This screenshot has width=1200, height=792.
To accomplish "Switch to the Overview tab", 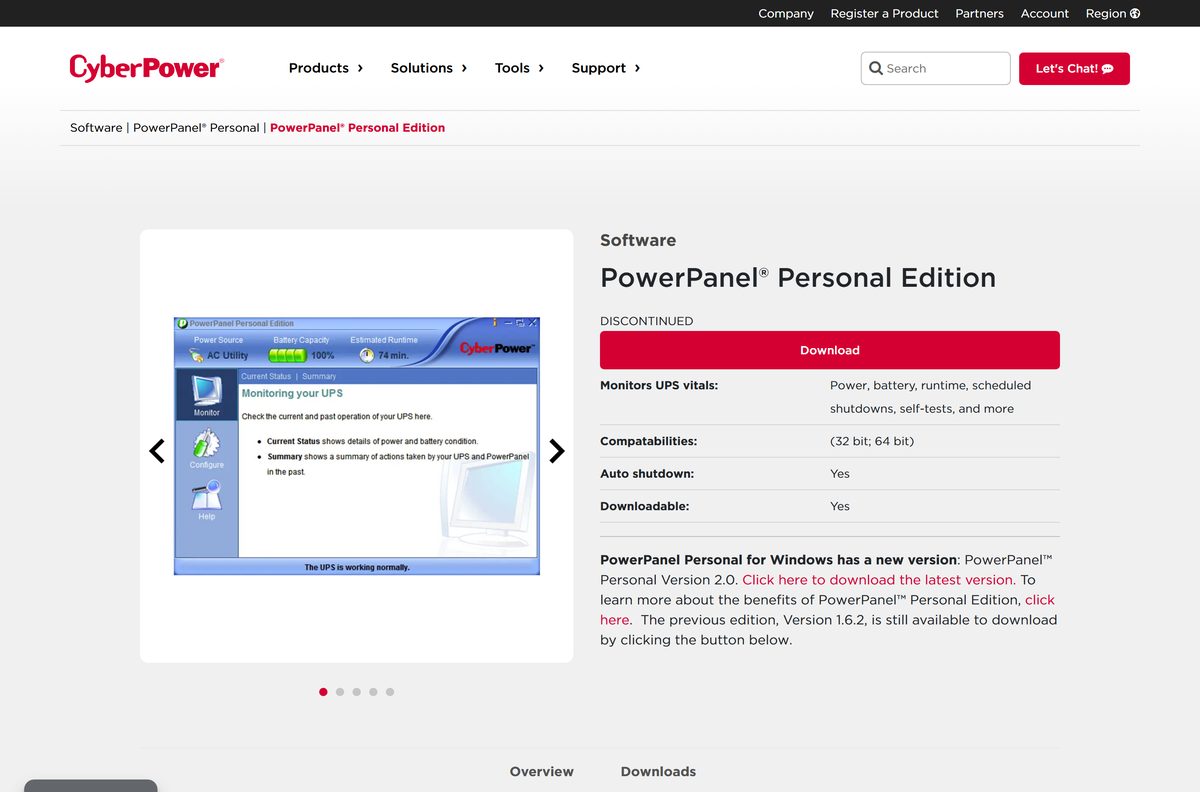I will point(542,772).
